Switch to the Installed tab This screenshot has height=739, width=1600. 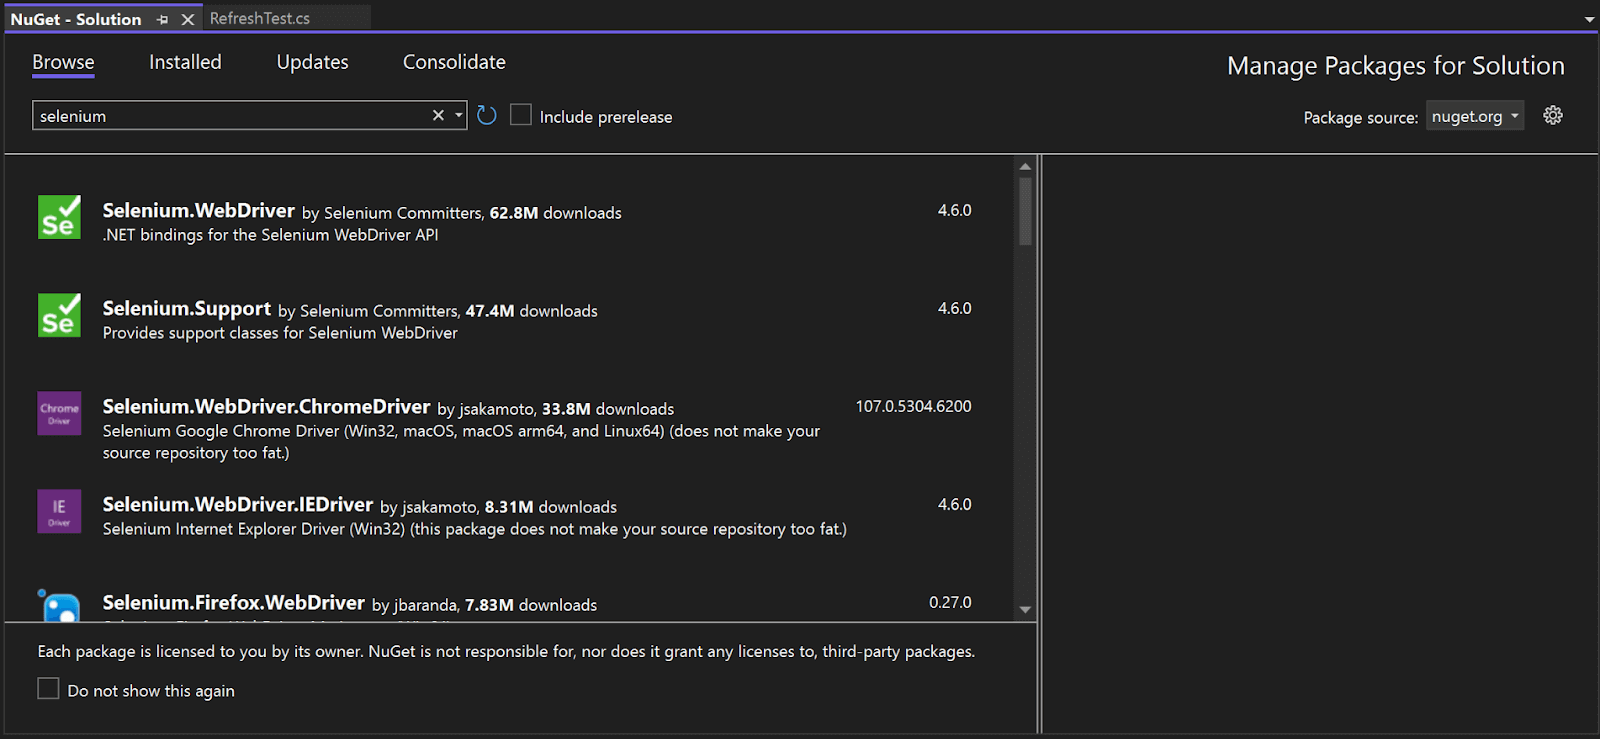(185, 62)
